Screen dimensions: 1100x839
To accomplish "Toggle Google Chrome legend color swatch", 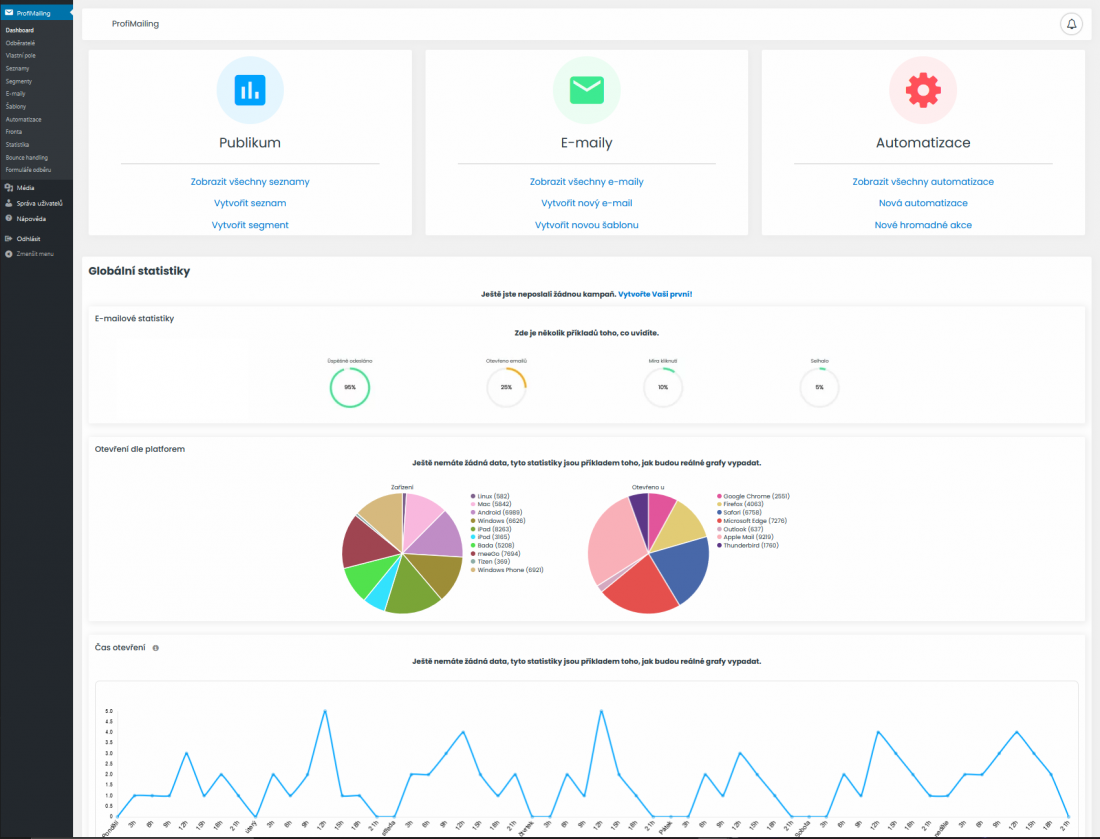I will (719, 496).
